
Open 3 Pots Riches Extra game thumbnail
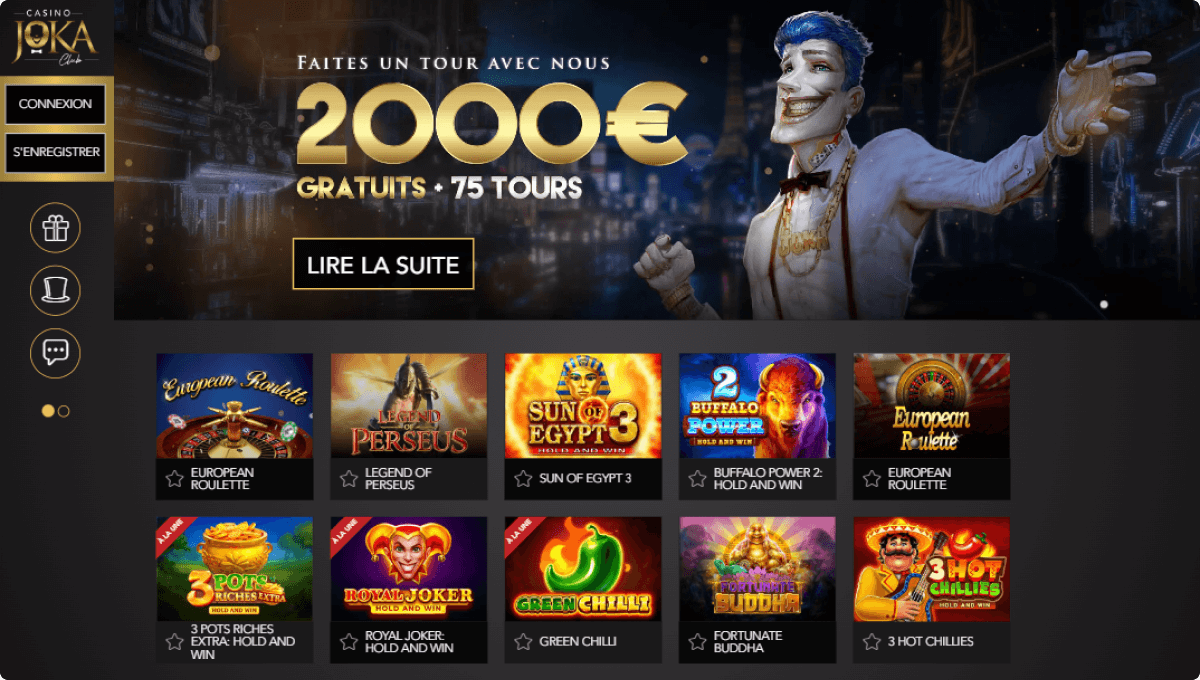(x=235, y=569)
